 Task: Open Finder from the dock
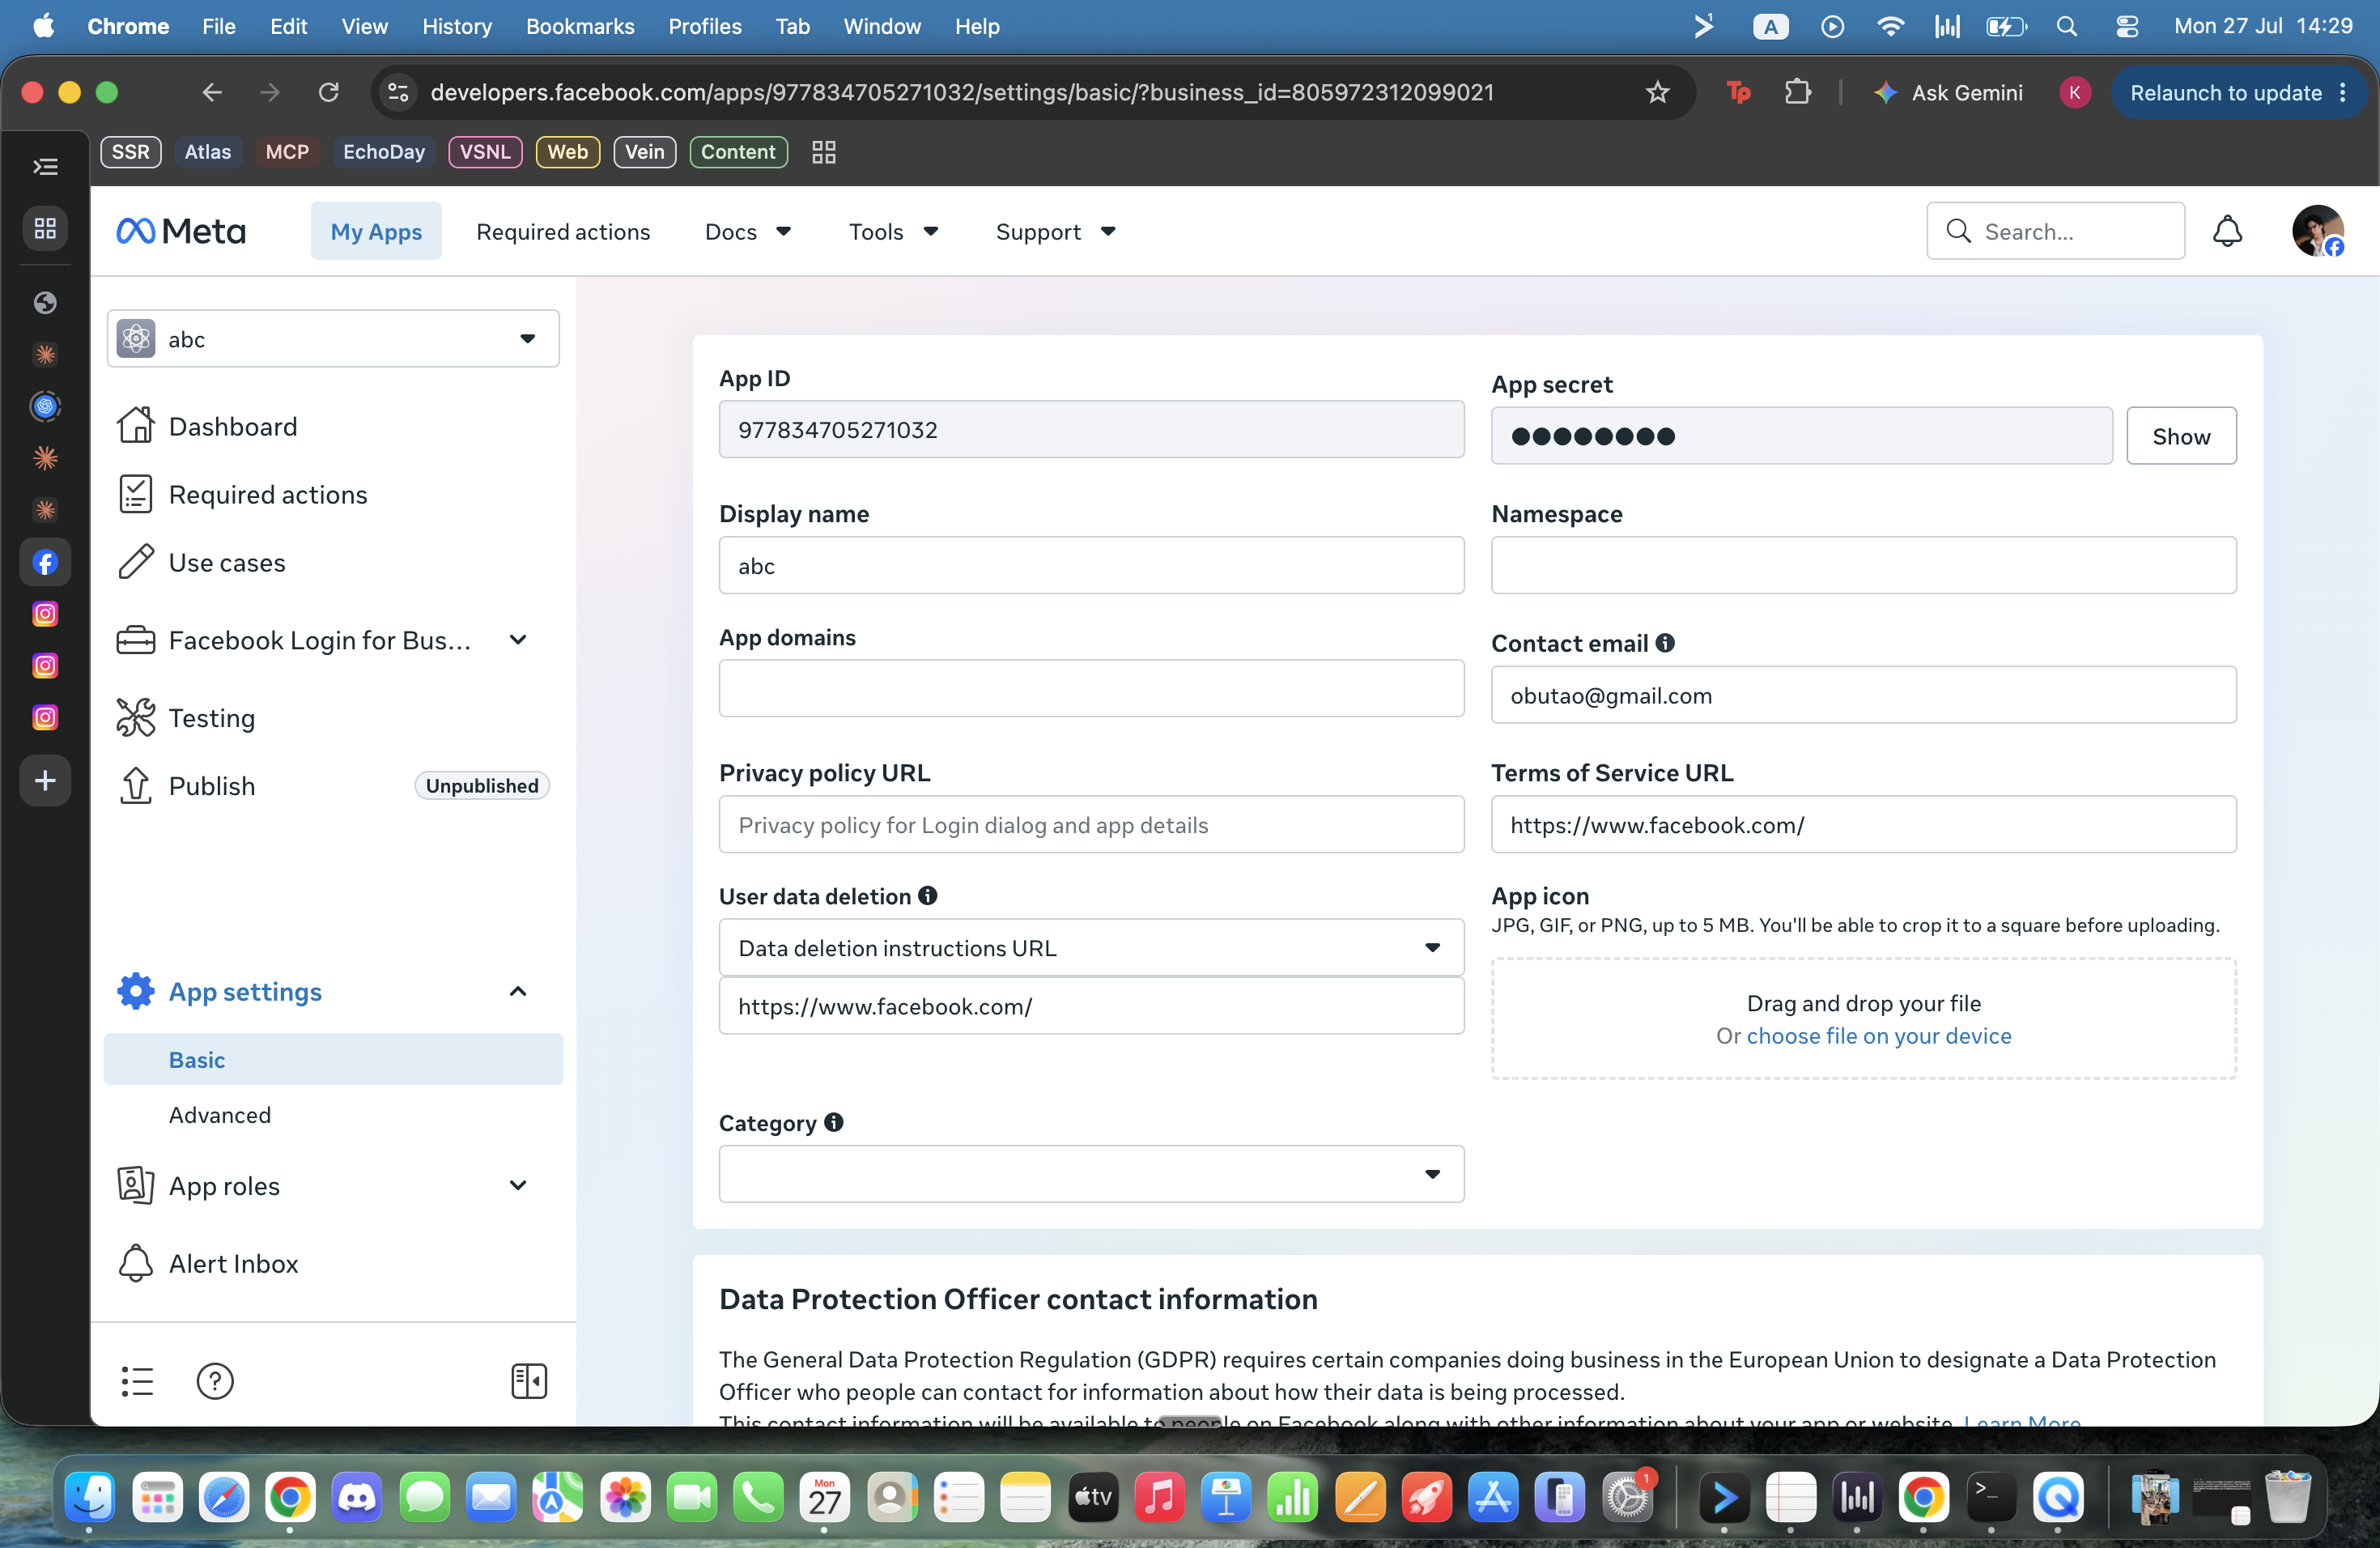coord(90,1497)
